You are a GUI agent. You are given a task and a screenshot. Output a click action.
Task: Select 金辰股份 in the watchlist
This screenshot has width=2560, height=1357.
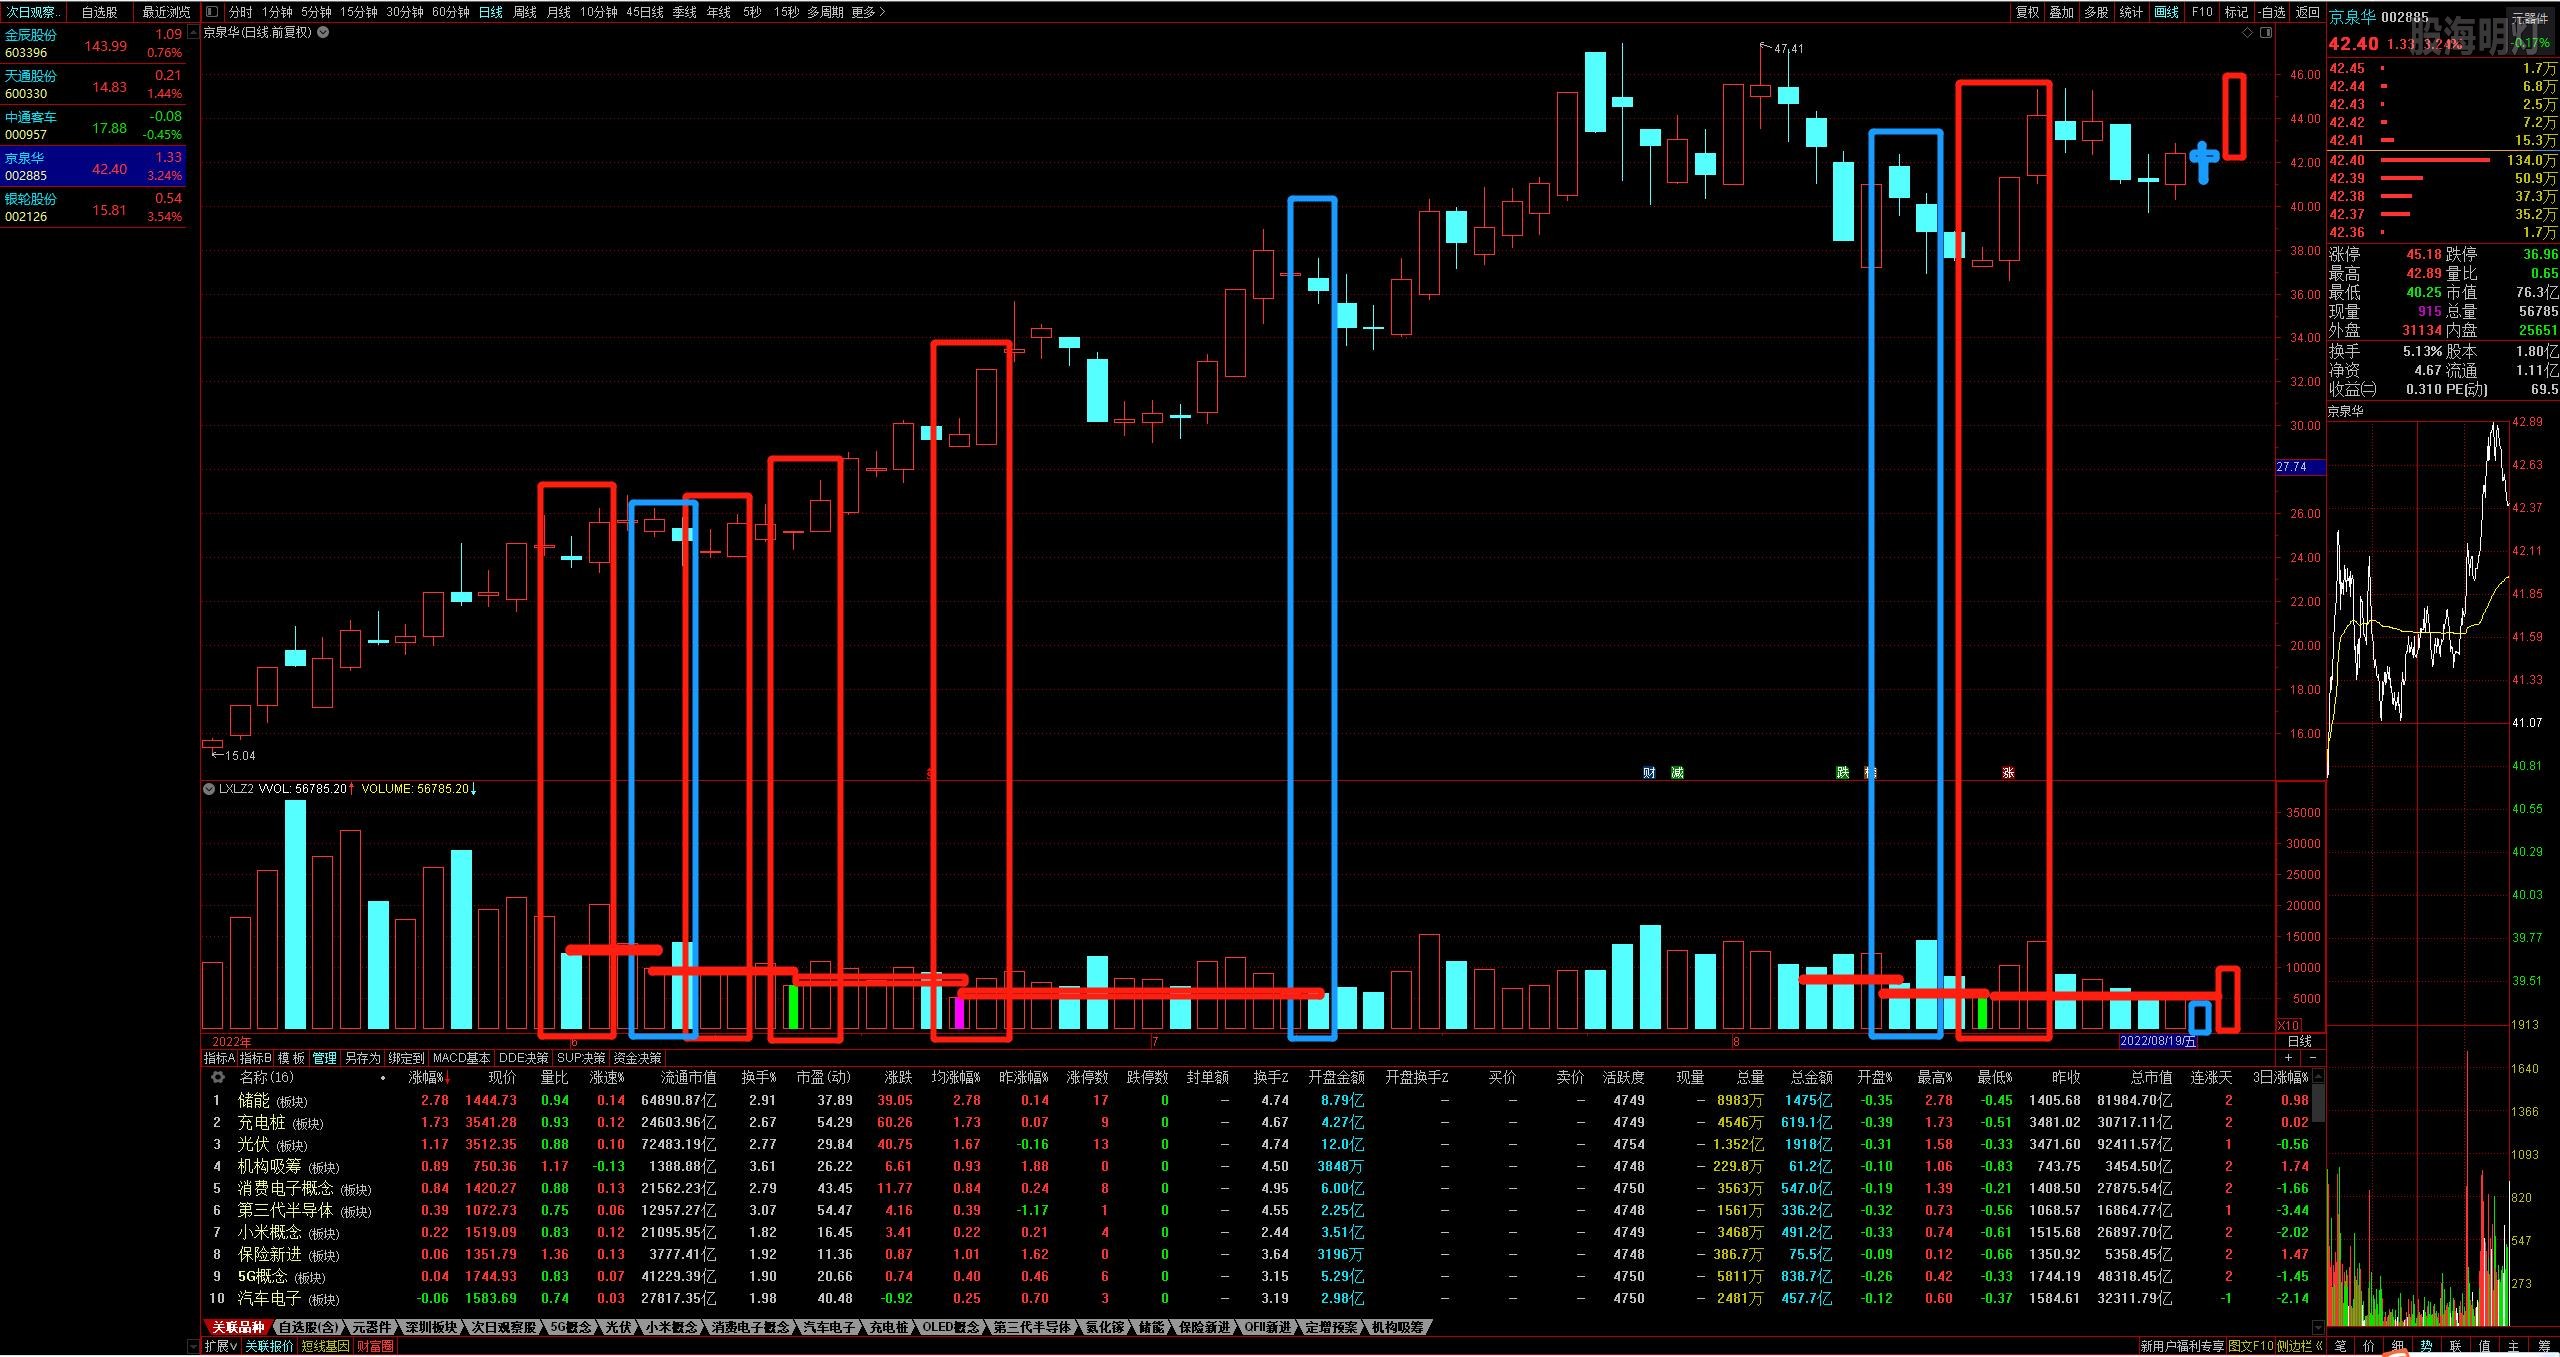point(93,44)
